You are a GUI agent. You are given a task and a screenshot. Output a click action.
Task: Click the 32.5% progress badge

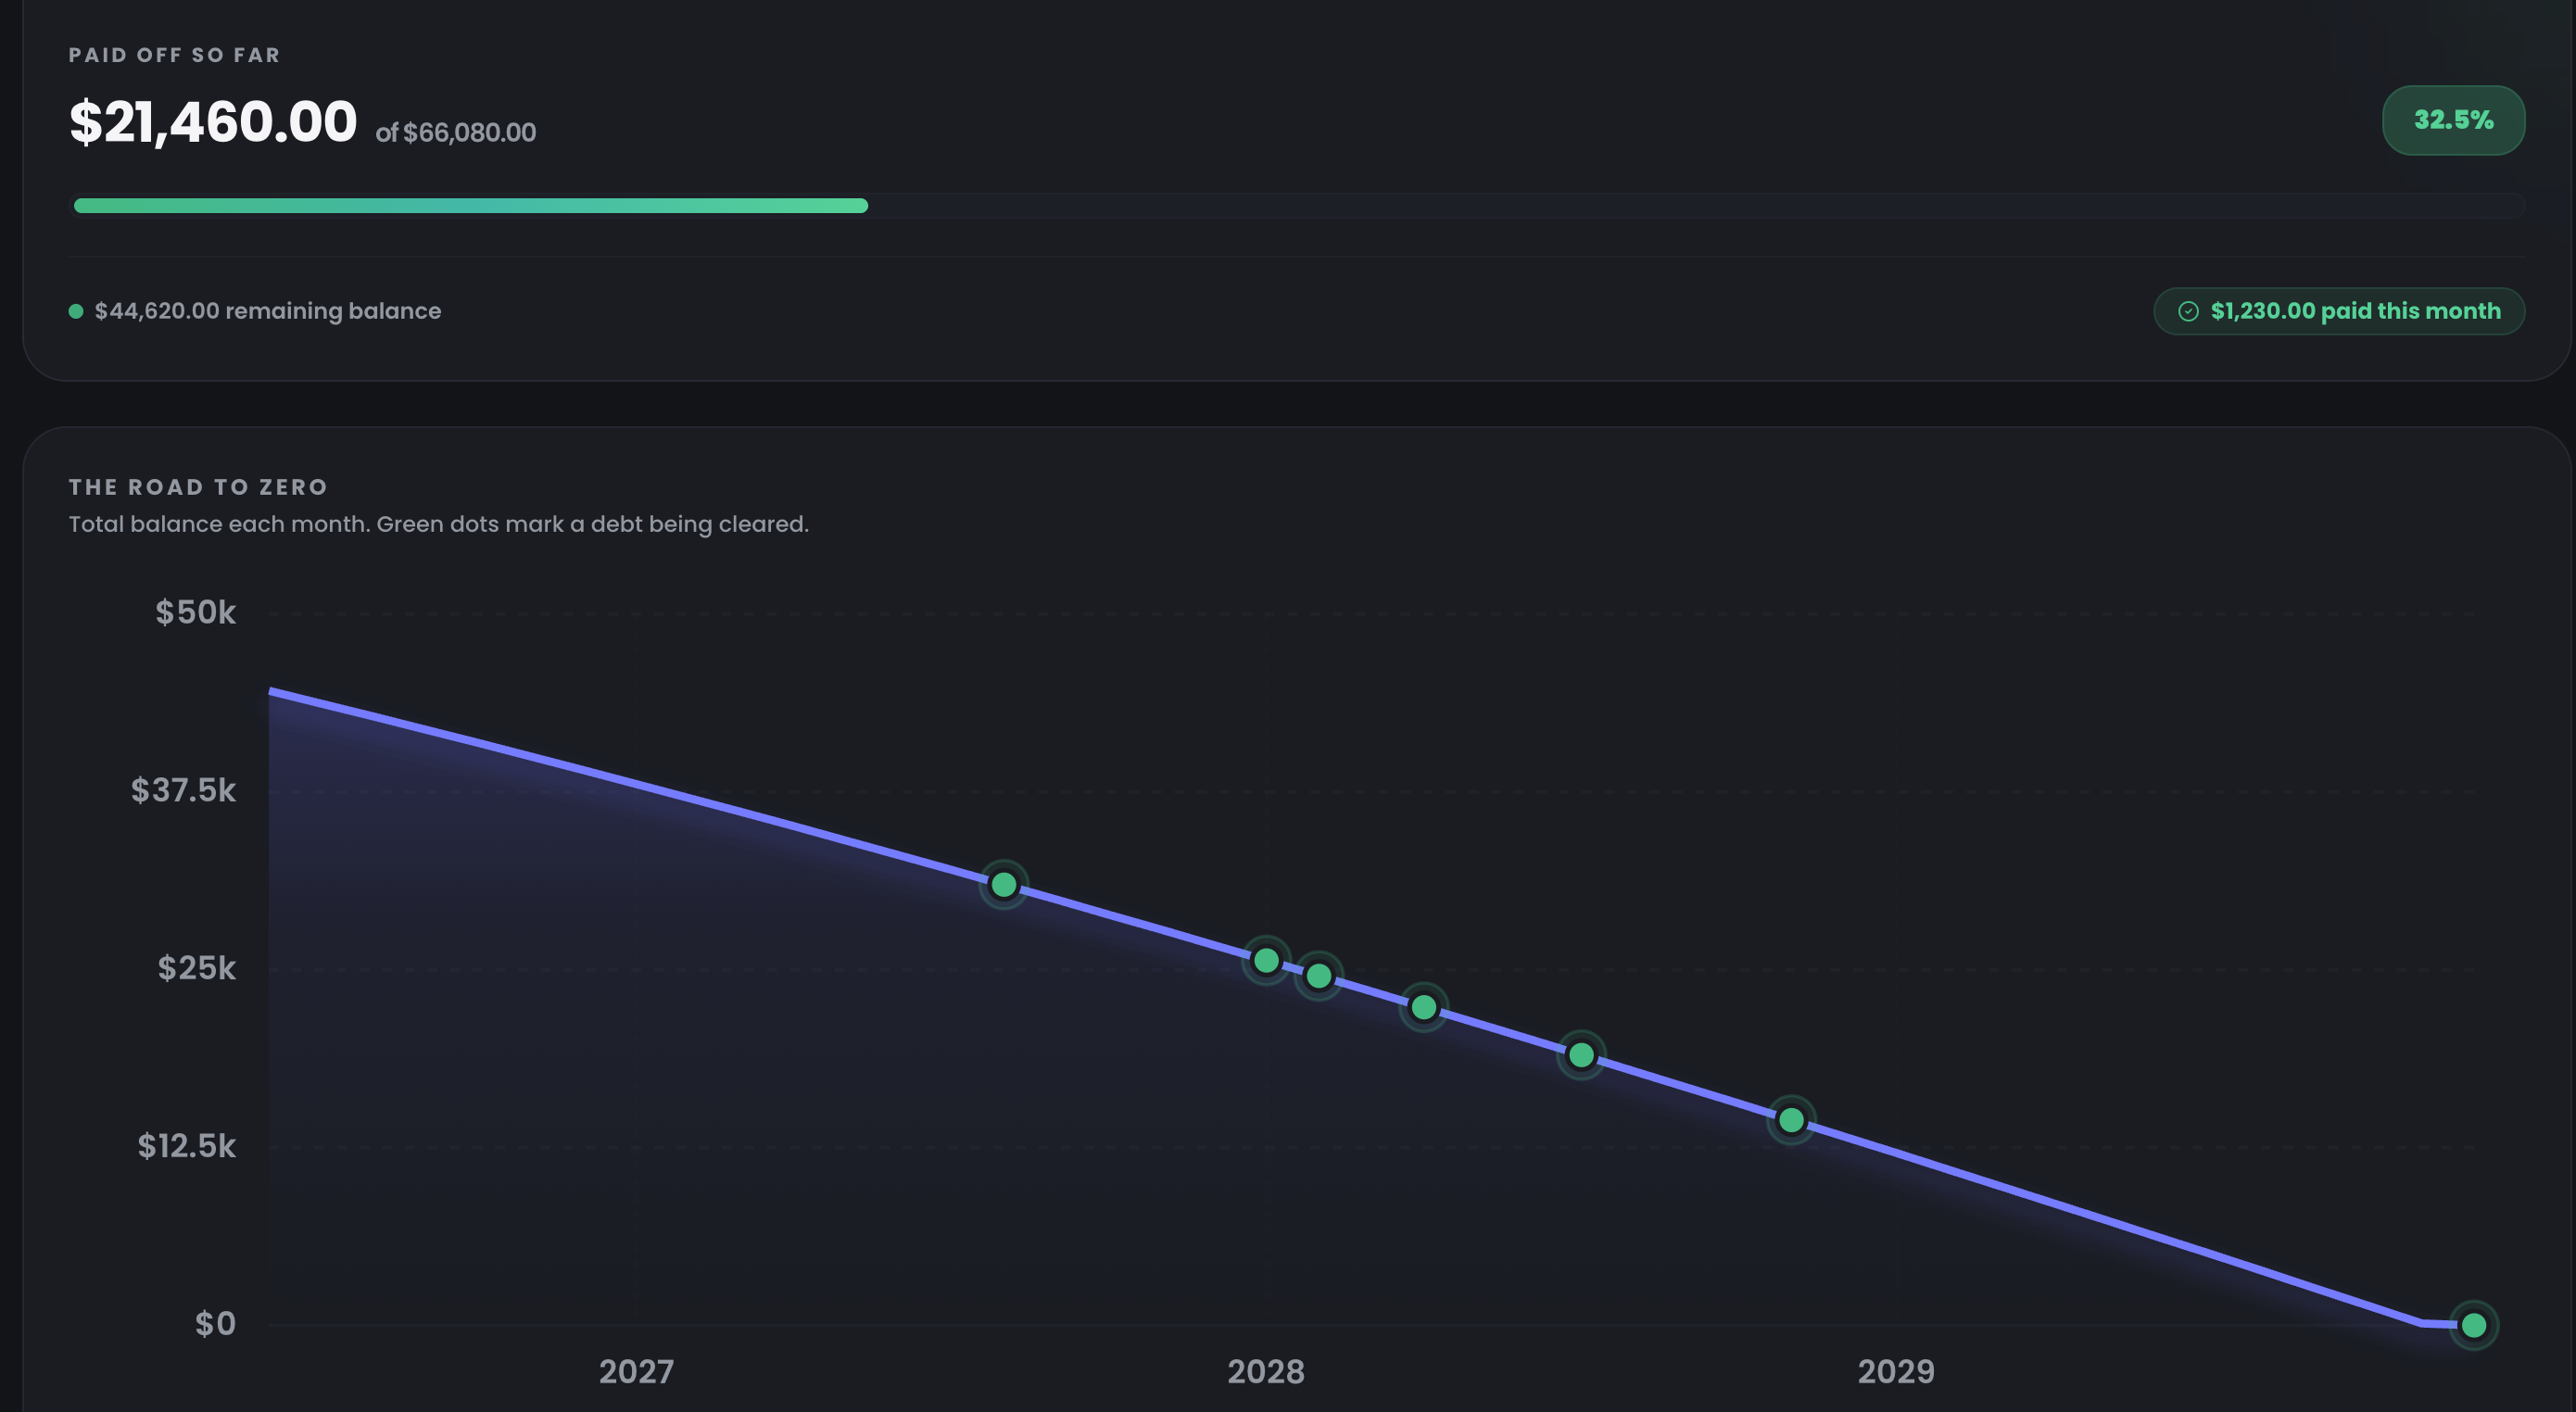point(2453,120)
